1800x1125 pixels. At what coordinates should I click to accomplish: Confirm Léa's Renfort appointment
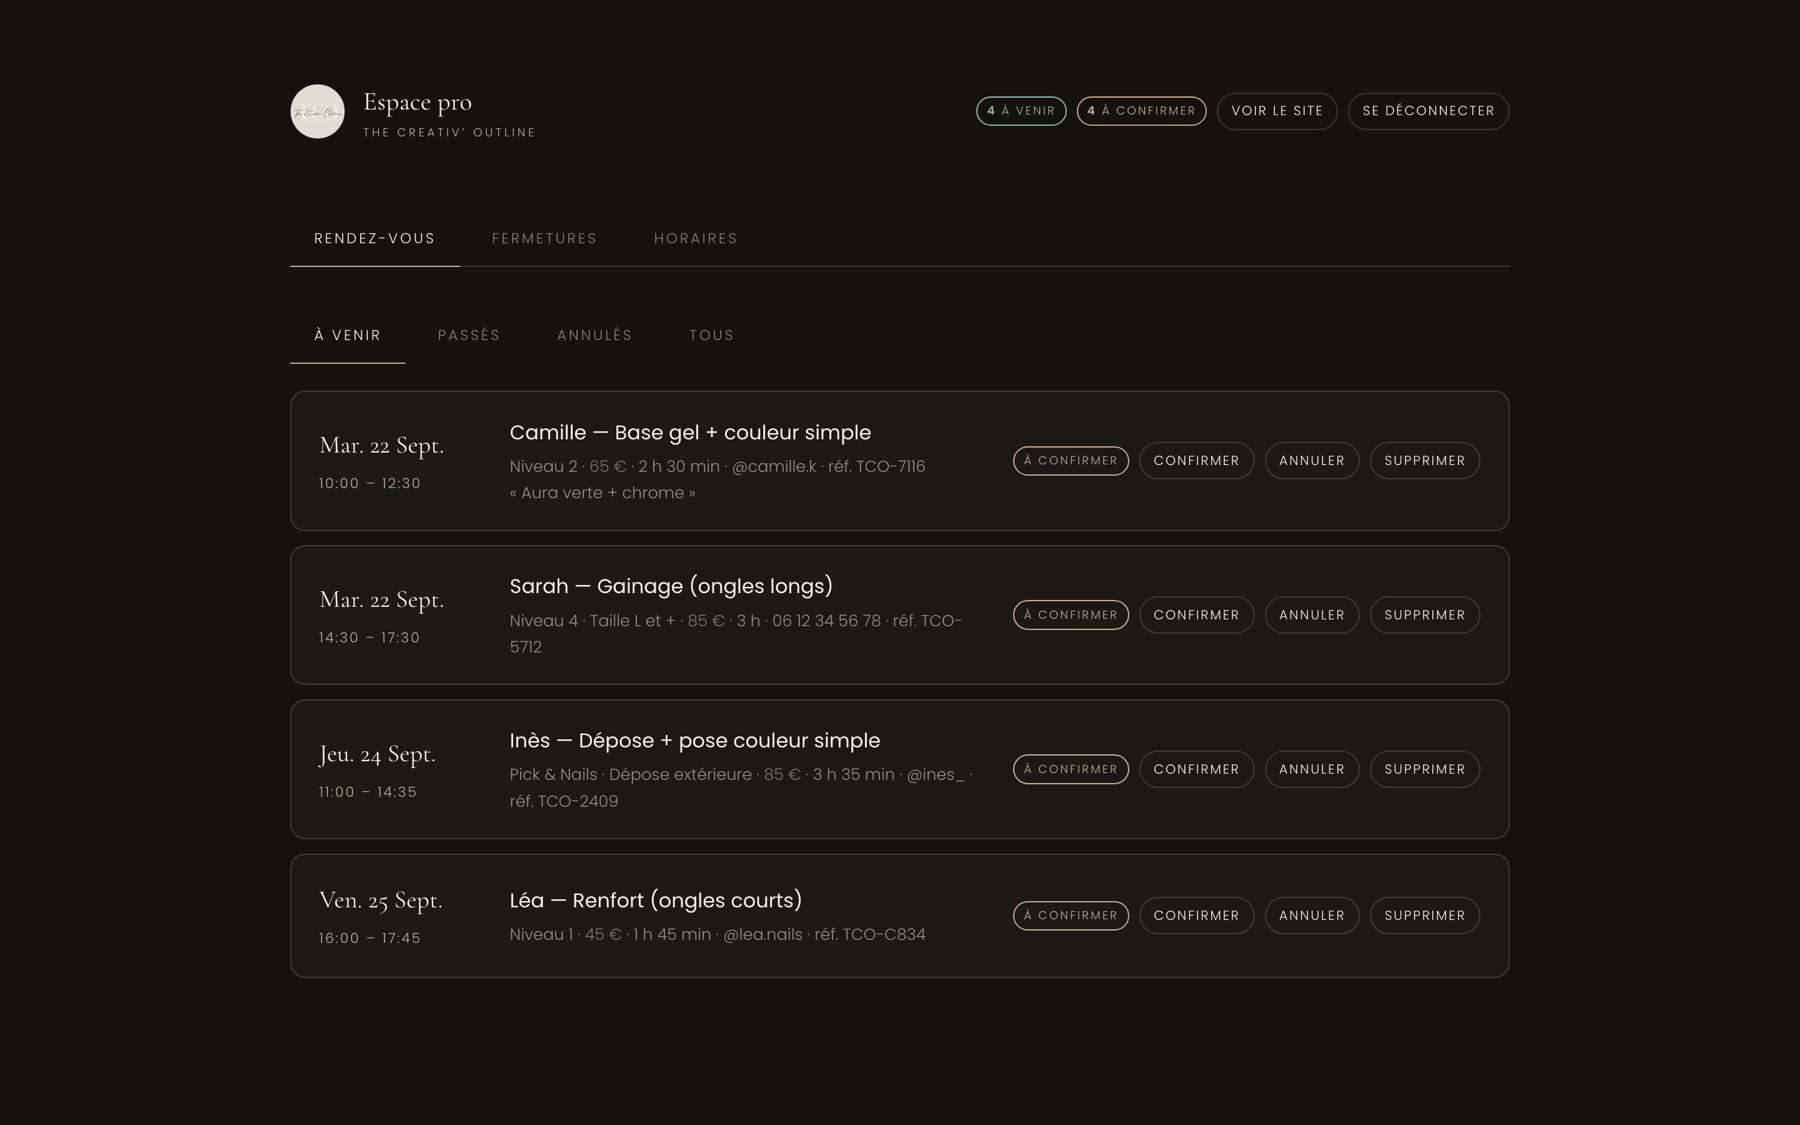1196,916
